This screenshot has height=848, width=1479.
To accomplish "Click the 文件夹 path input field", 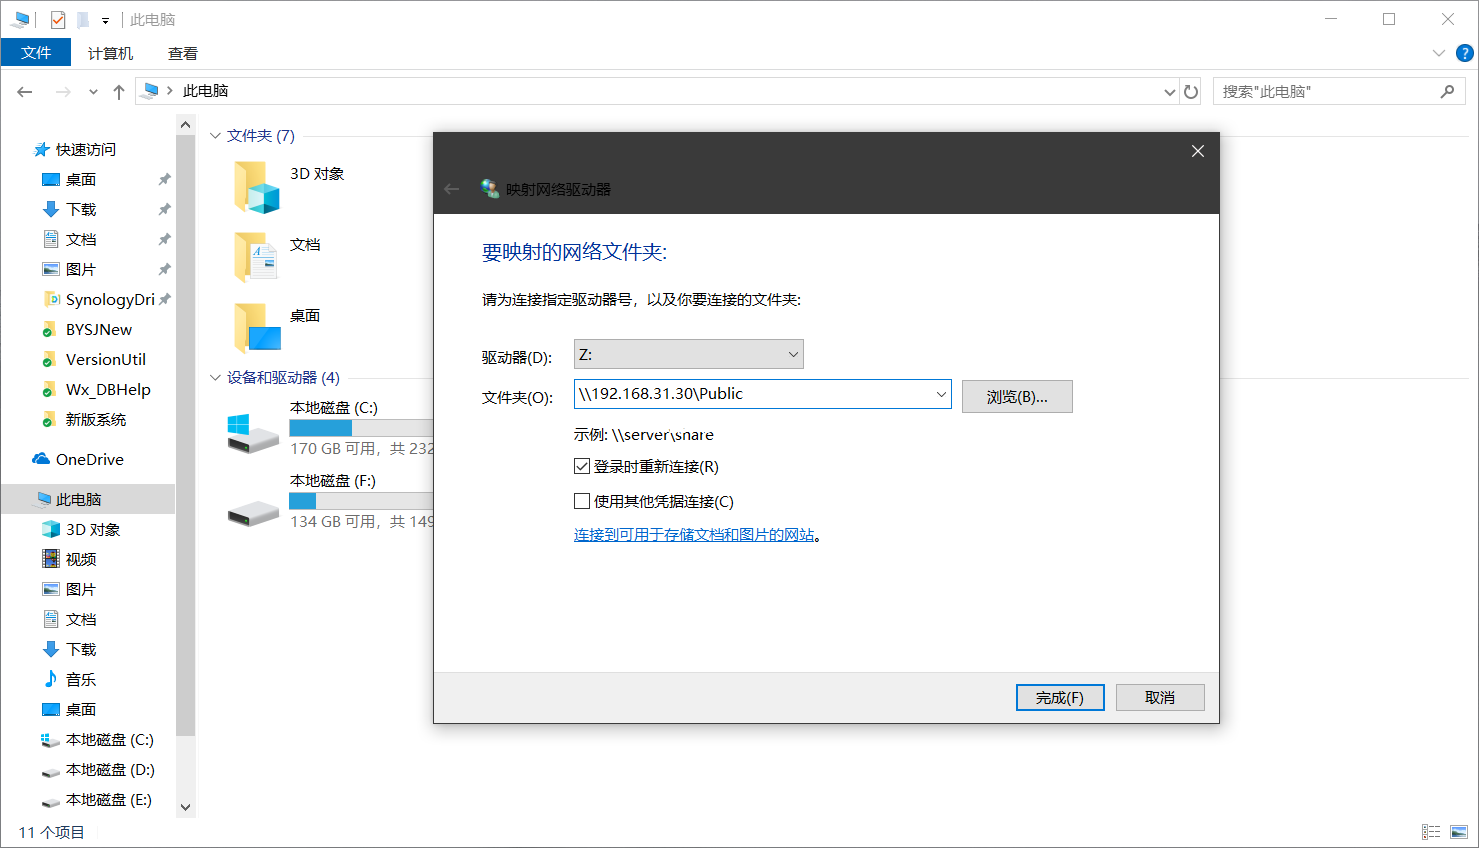I will (754, 394).
